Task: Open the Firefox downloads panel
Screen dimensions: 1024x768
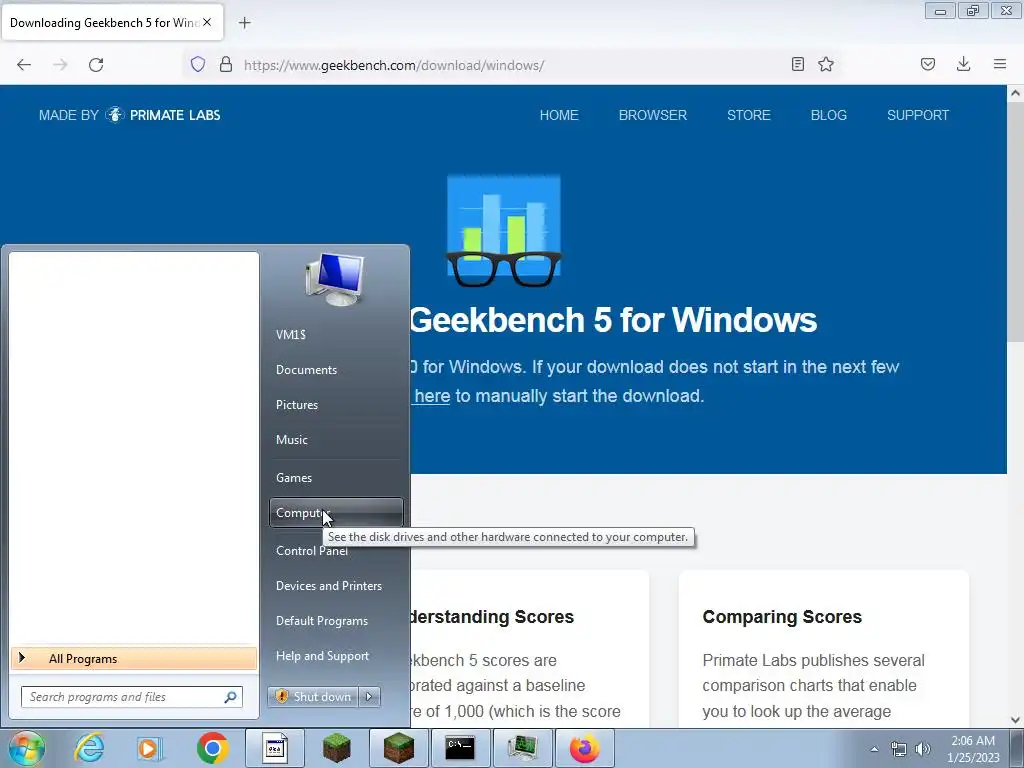Action: click(963, 64)
